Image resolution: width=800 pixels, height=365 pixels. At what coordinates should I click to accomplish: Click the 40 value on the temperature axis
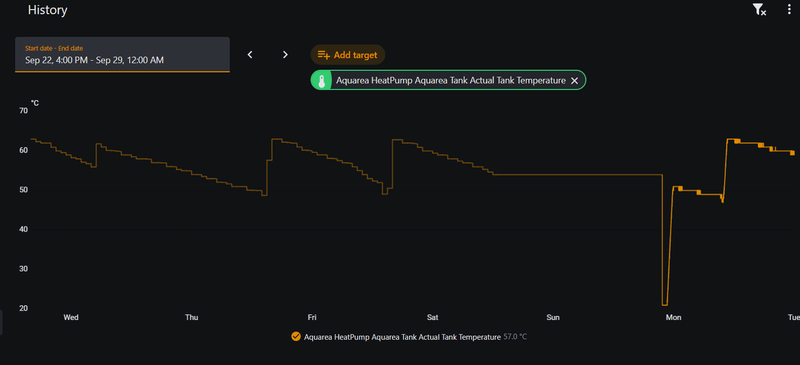tap(23, 229)
